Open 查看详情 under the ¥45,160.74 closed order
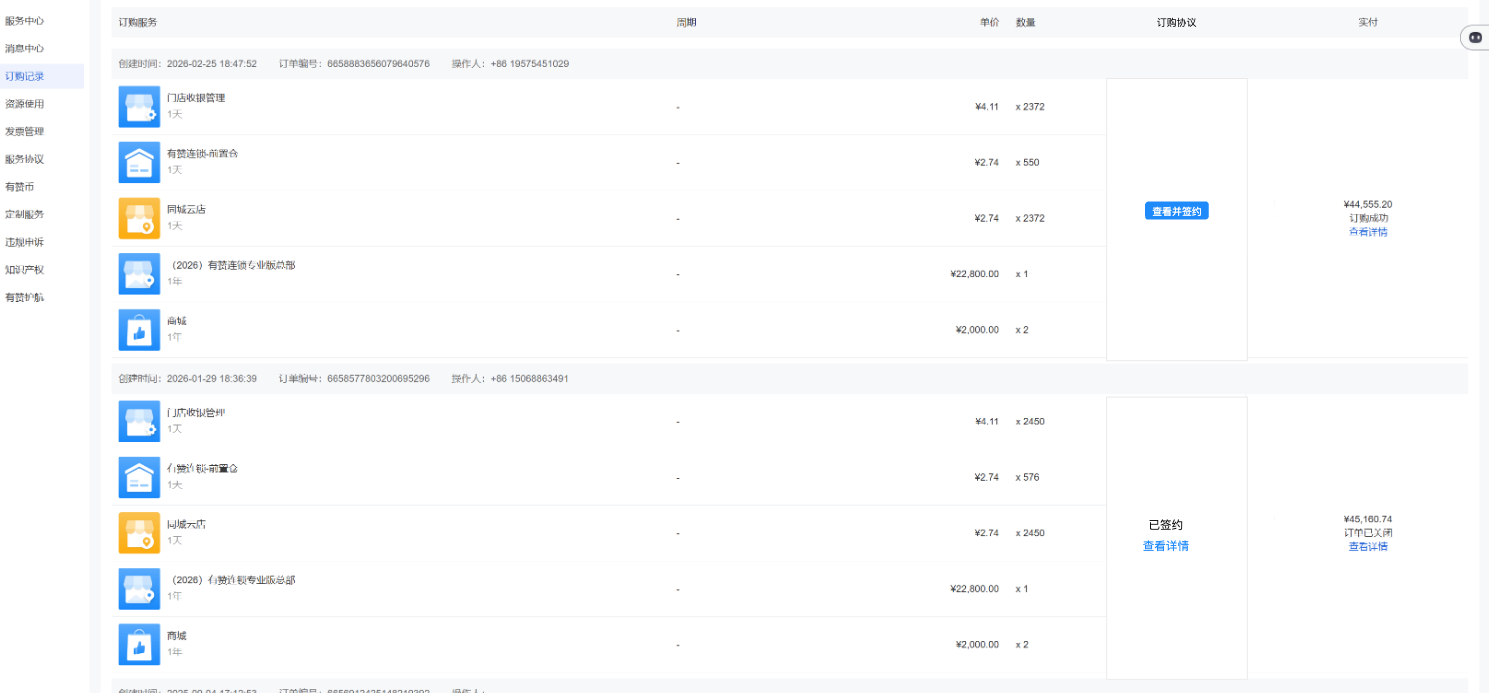The image size is (1489, 693). pos(1367,547)
